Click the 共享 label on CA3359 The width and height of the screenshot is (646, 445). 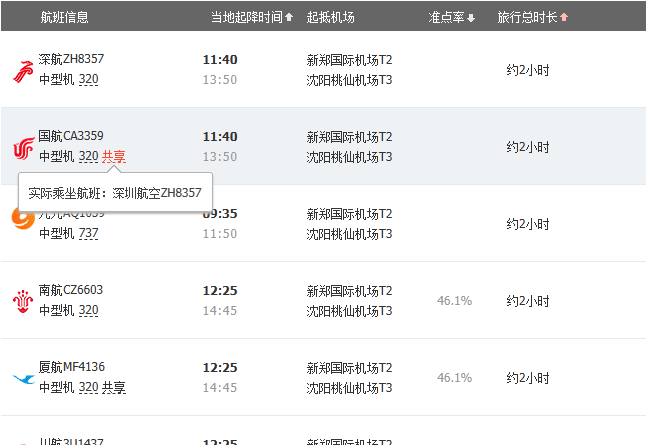coord(114,156)
